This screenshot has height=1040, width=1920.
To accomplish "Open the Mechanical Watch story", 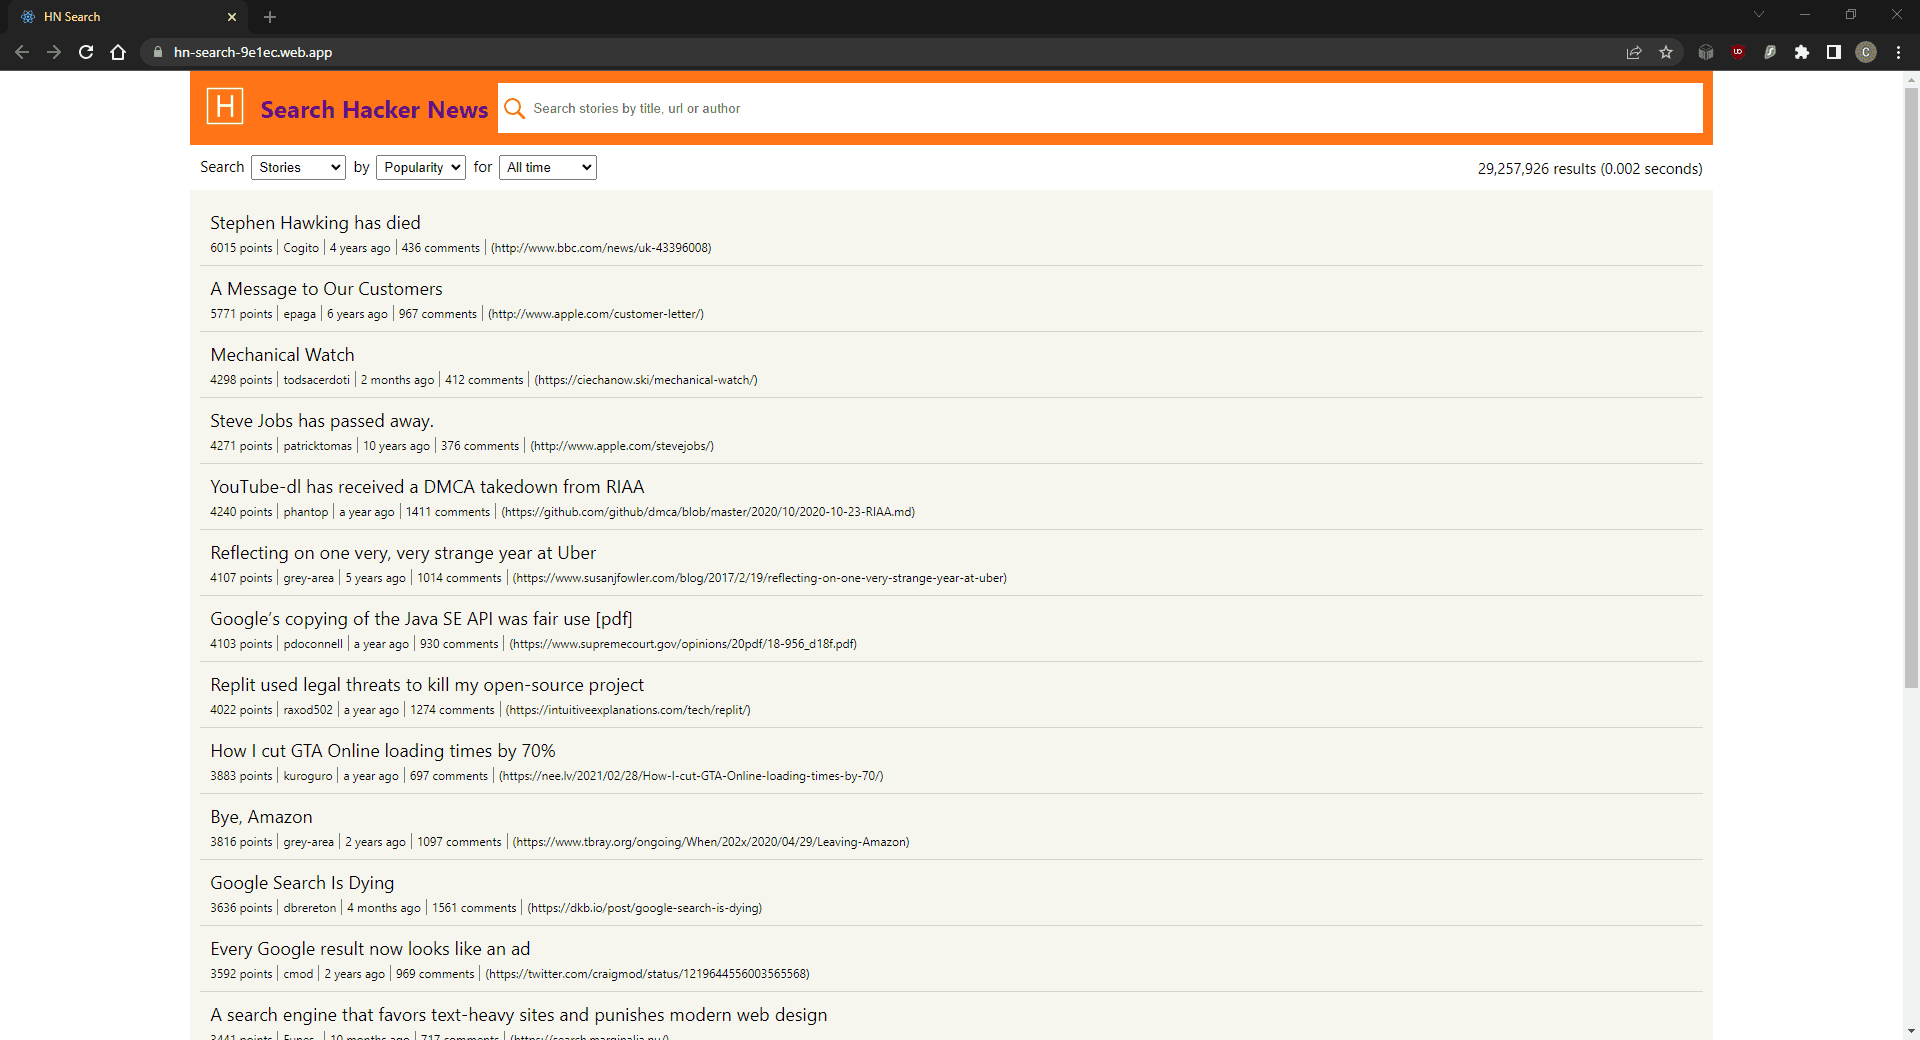I will coord(282,355).
